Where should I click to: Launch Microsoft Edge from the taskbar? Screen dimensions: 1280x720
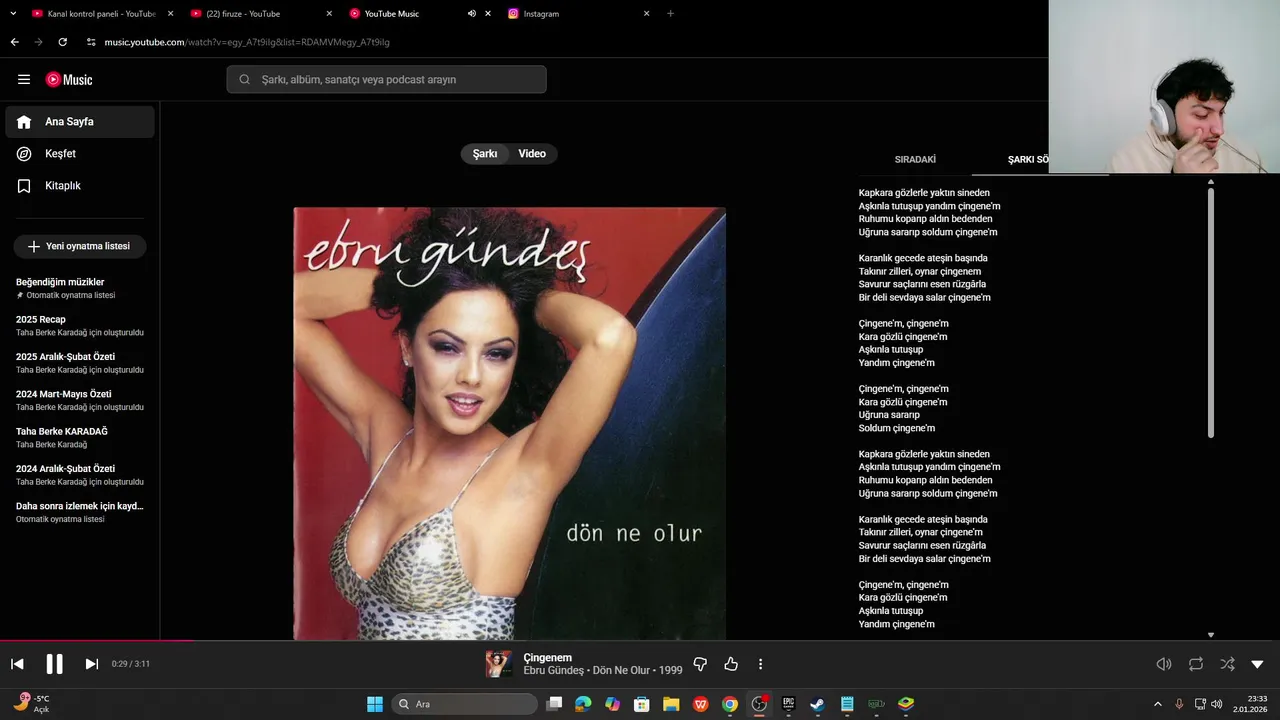(x=583, y=704)
